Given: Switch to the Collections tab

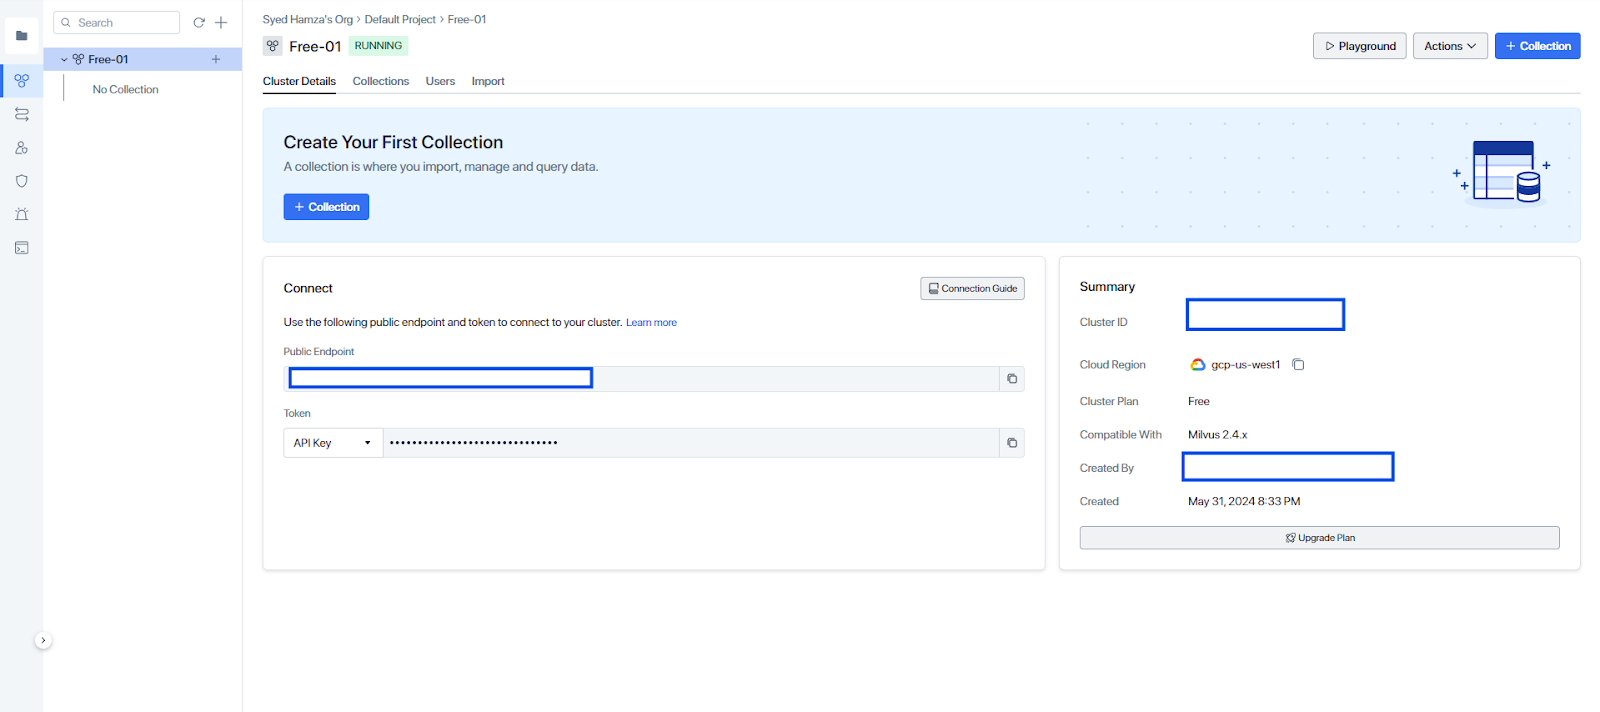Looking at the screenshot, I should [x=380, y=82].
